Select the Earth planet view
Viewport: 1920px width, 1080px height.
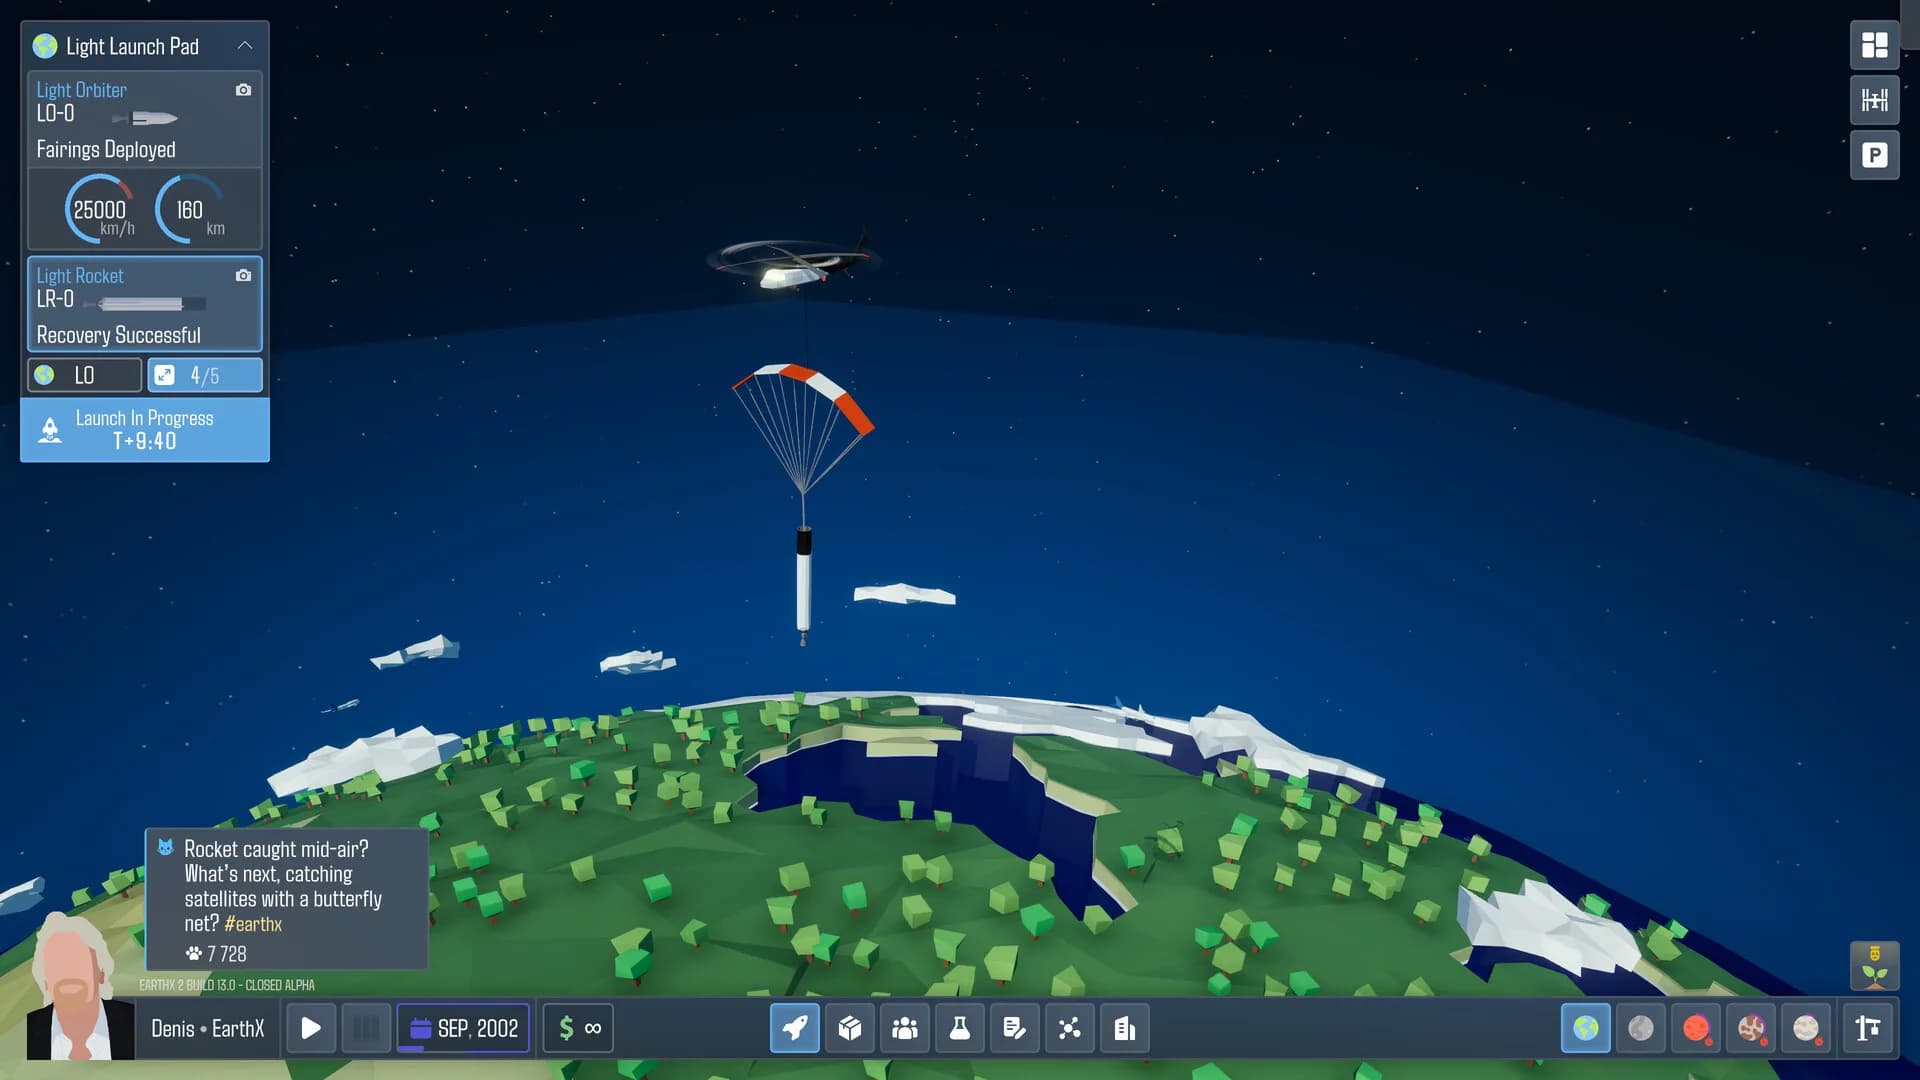(1586, 1028)
